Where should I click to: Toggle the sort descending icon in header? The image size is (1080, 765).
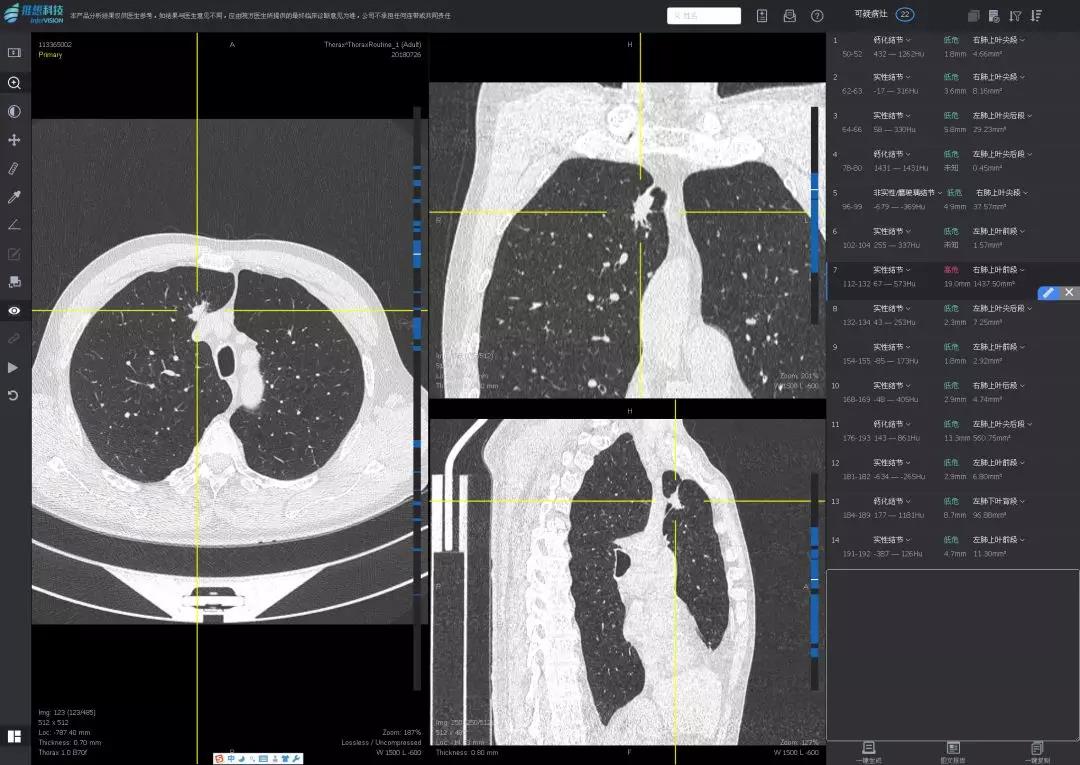[x=1036, y=16]
